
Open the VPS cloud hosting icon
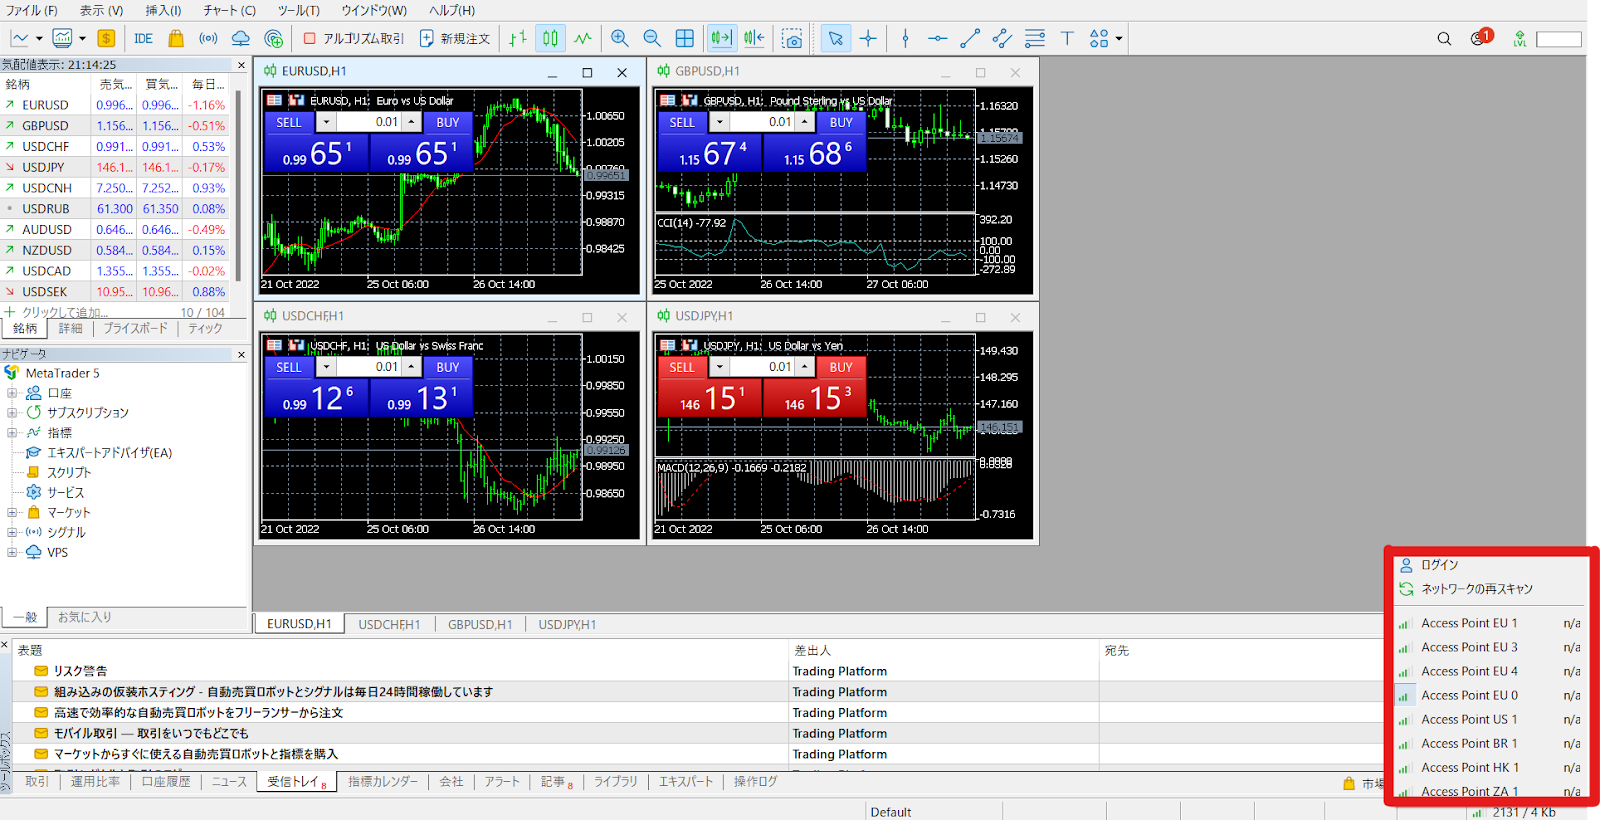[240, 38]
